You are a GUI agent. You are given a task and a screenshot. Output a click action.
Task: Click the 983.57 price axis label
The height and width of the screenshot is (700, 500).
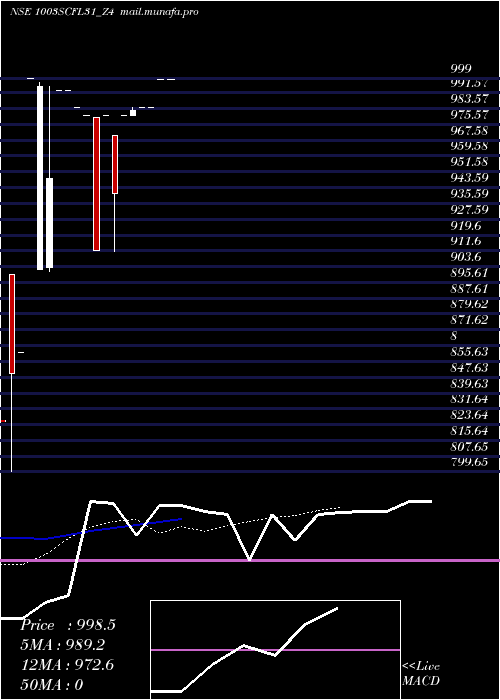[x=469, y=99]
